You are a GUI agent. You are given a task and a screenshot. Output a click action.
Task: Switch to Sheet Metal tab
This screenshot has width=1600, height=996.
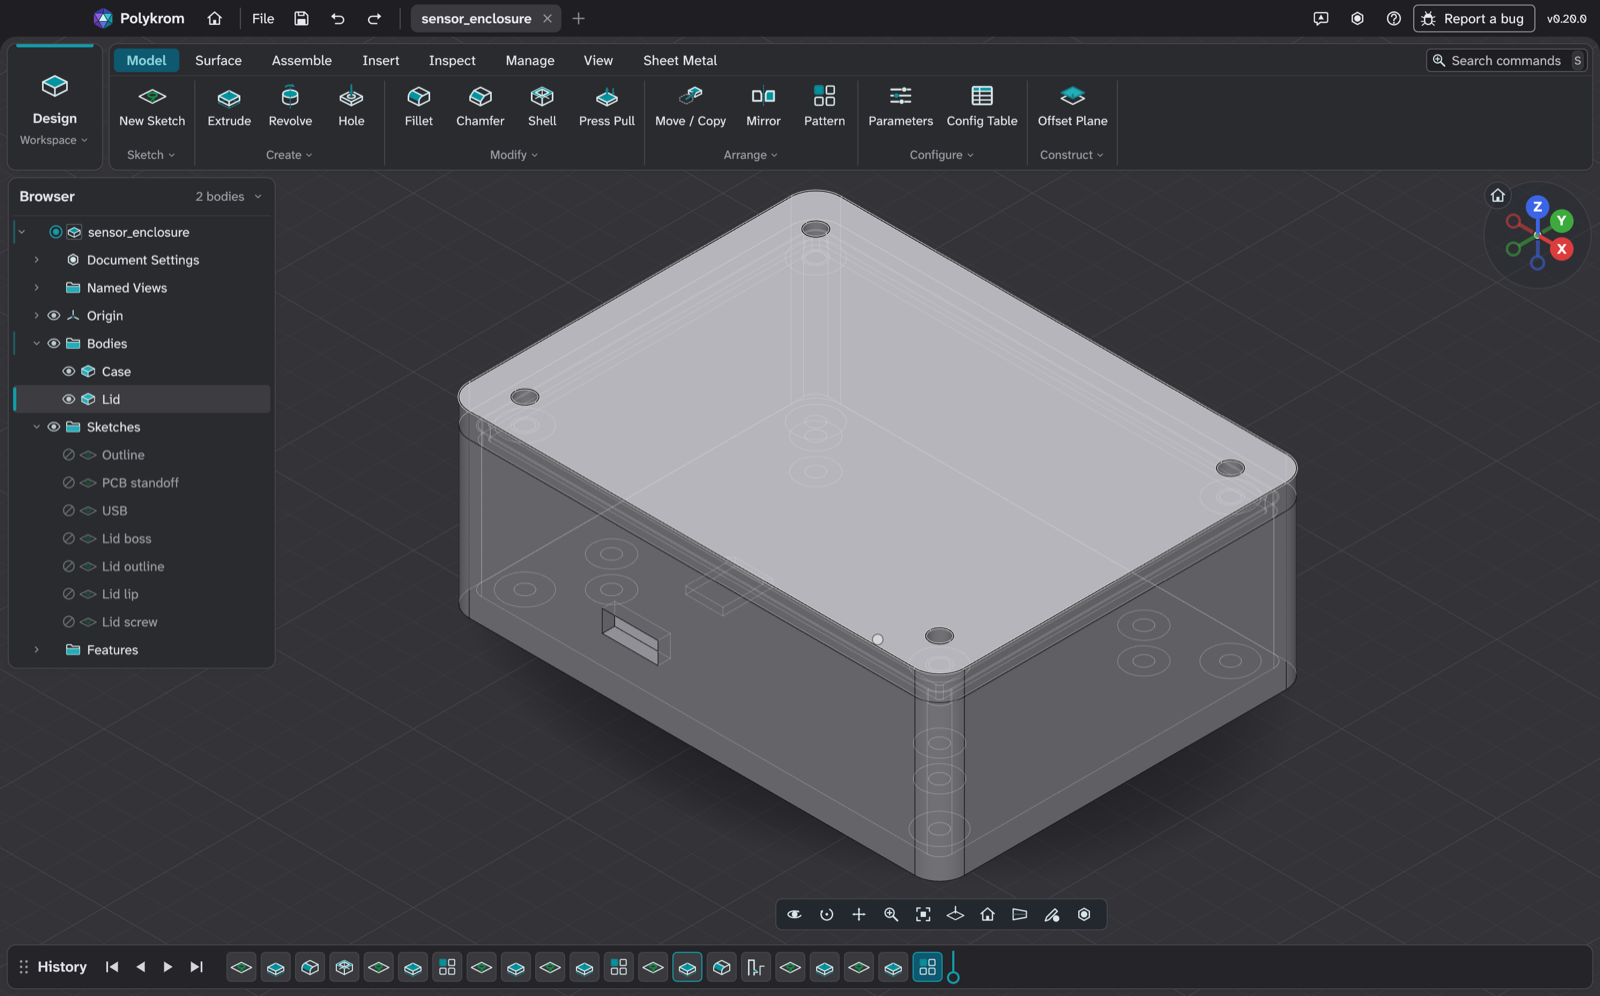pyautogui.click(x=680, y=60)
